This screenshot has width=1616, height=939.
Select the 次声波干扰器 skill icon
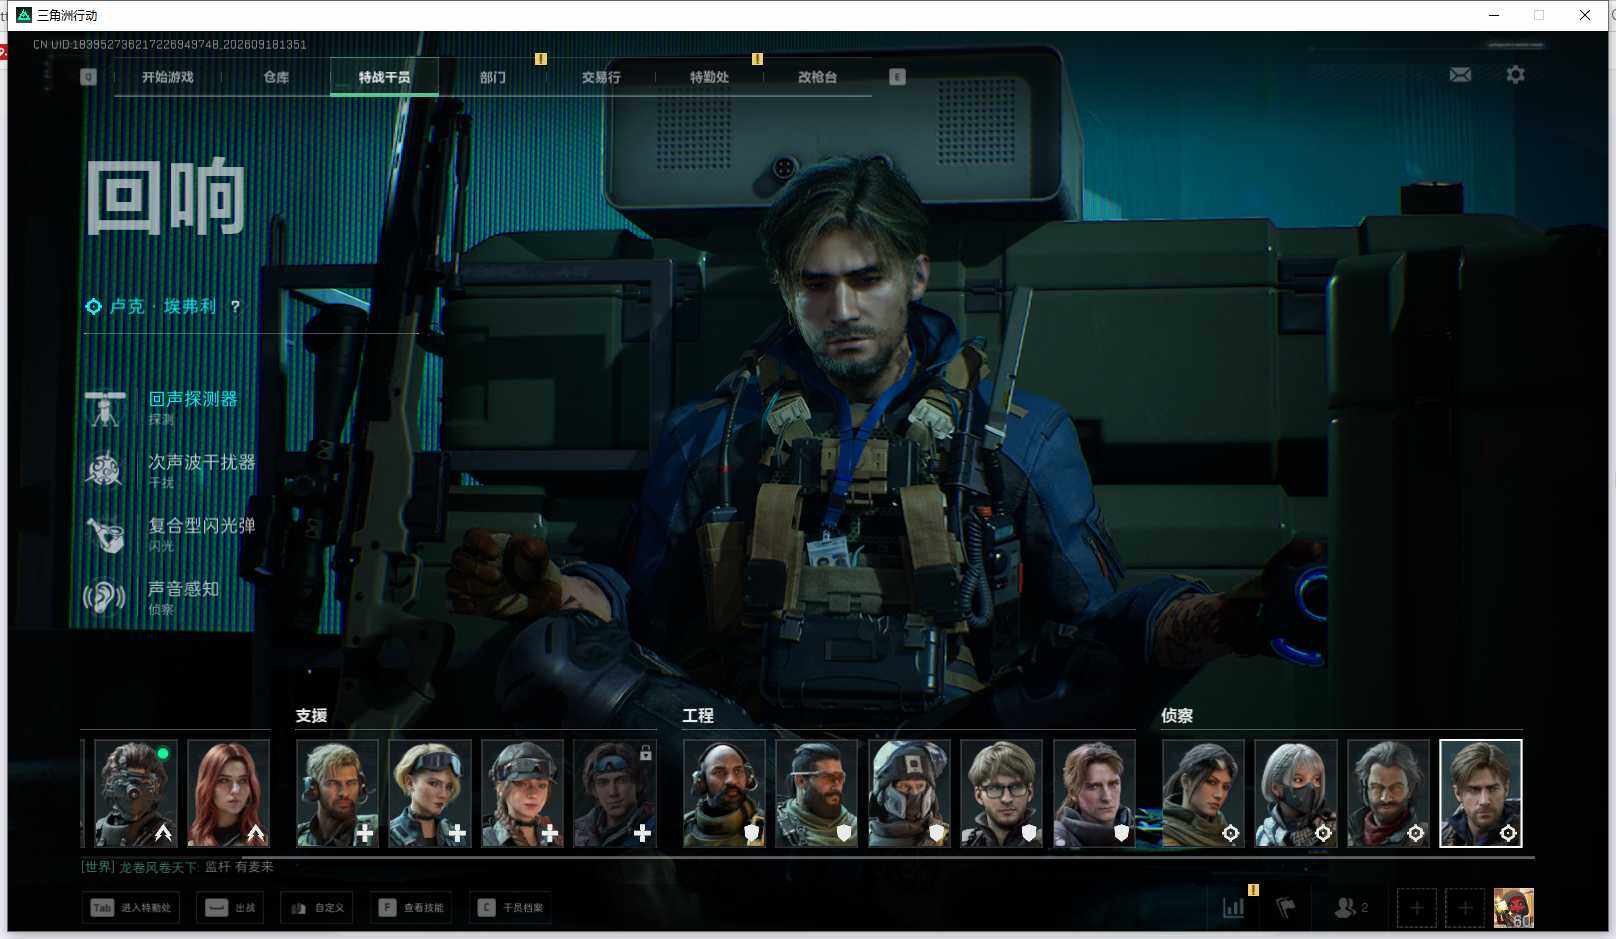pyautogui.click(x=105, y=471)
